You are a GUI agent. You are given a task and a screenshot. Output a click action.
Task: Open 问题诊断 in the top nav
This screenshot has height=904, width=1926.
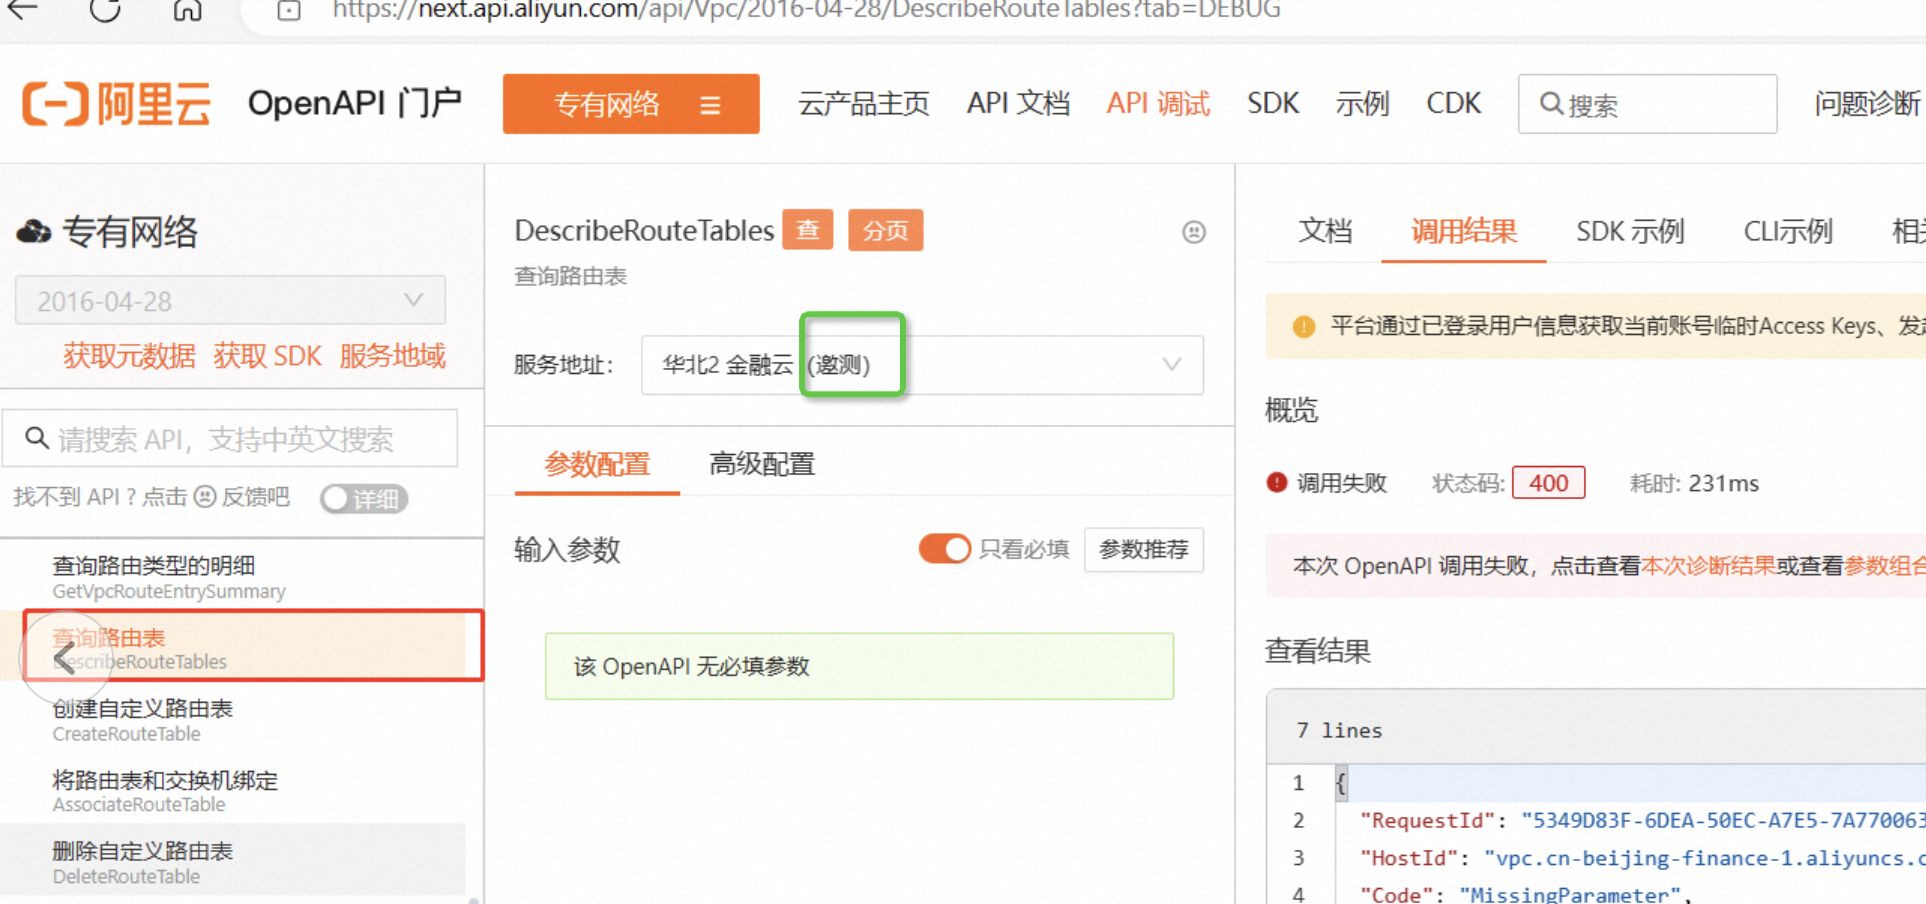click(x=1868, y=104)
